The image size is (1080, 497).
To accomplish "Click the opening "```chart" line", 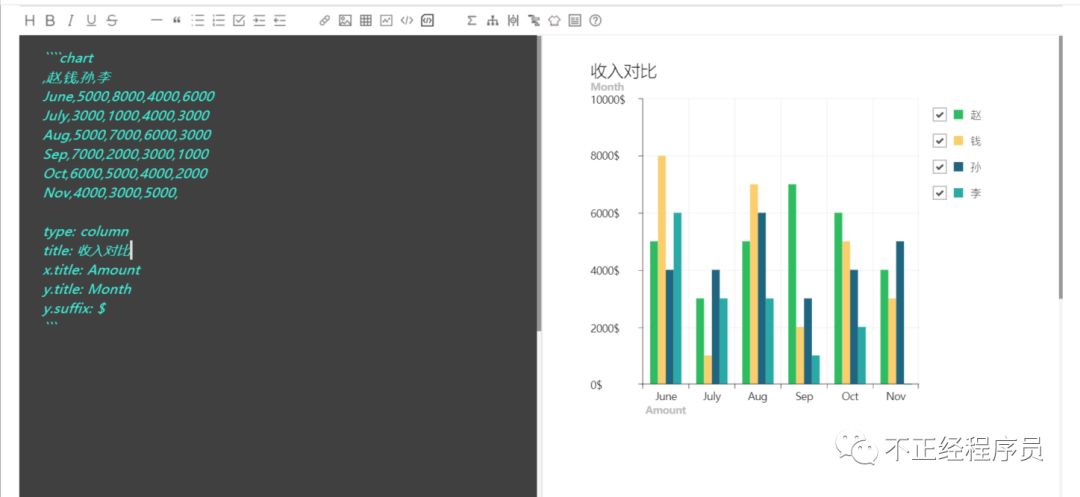I will pos(69,58).
